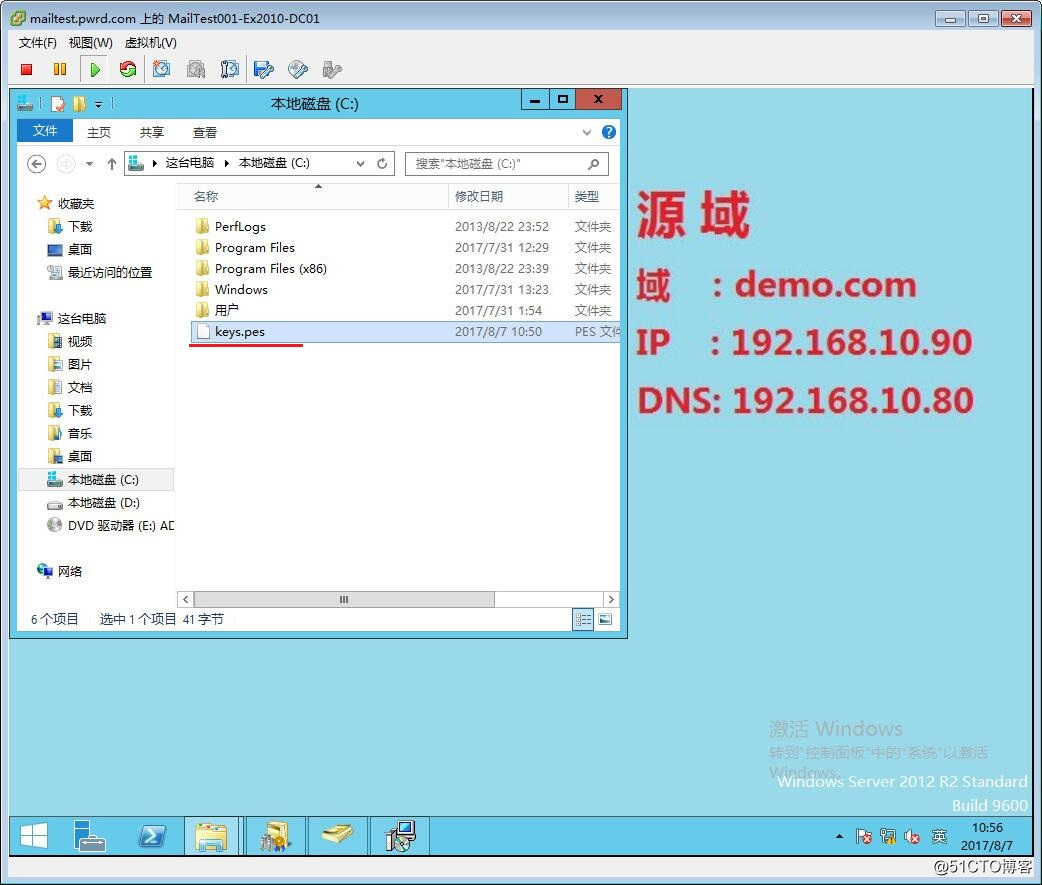Image resolution: width=1042 pixels, height=885 pixels.
Task: Show hidden tray icons arrow
Action: click(839, 836)
